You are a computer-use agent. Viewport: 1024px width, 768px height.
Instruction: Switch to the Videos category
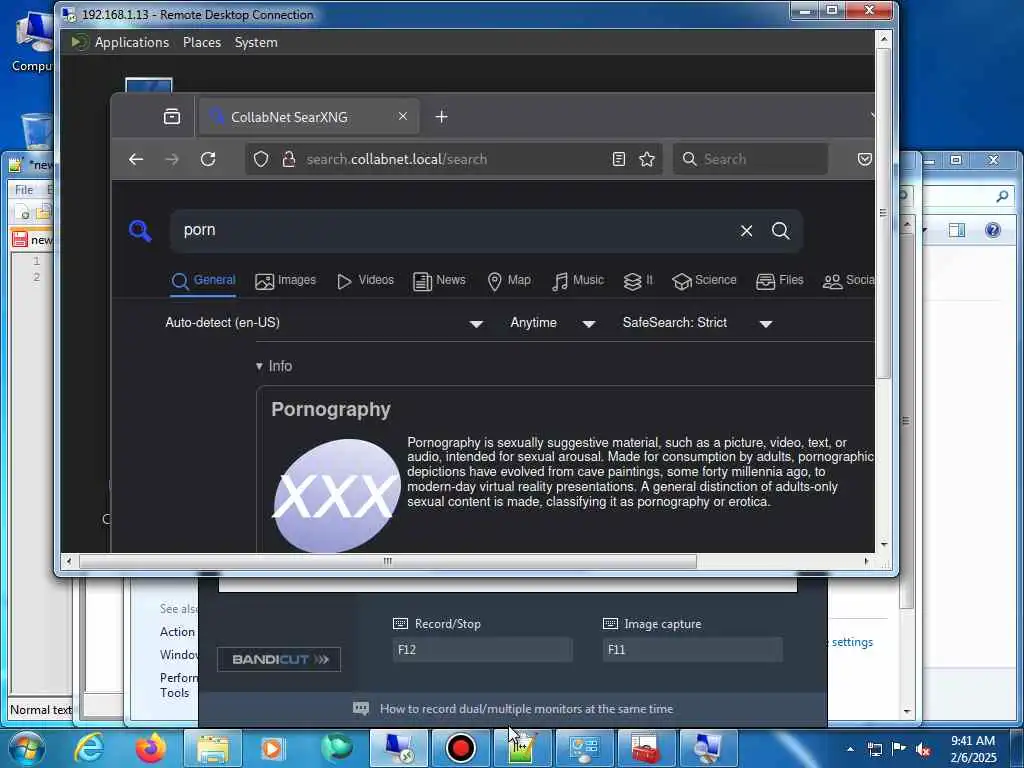(x=365, y=281)
